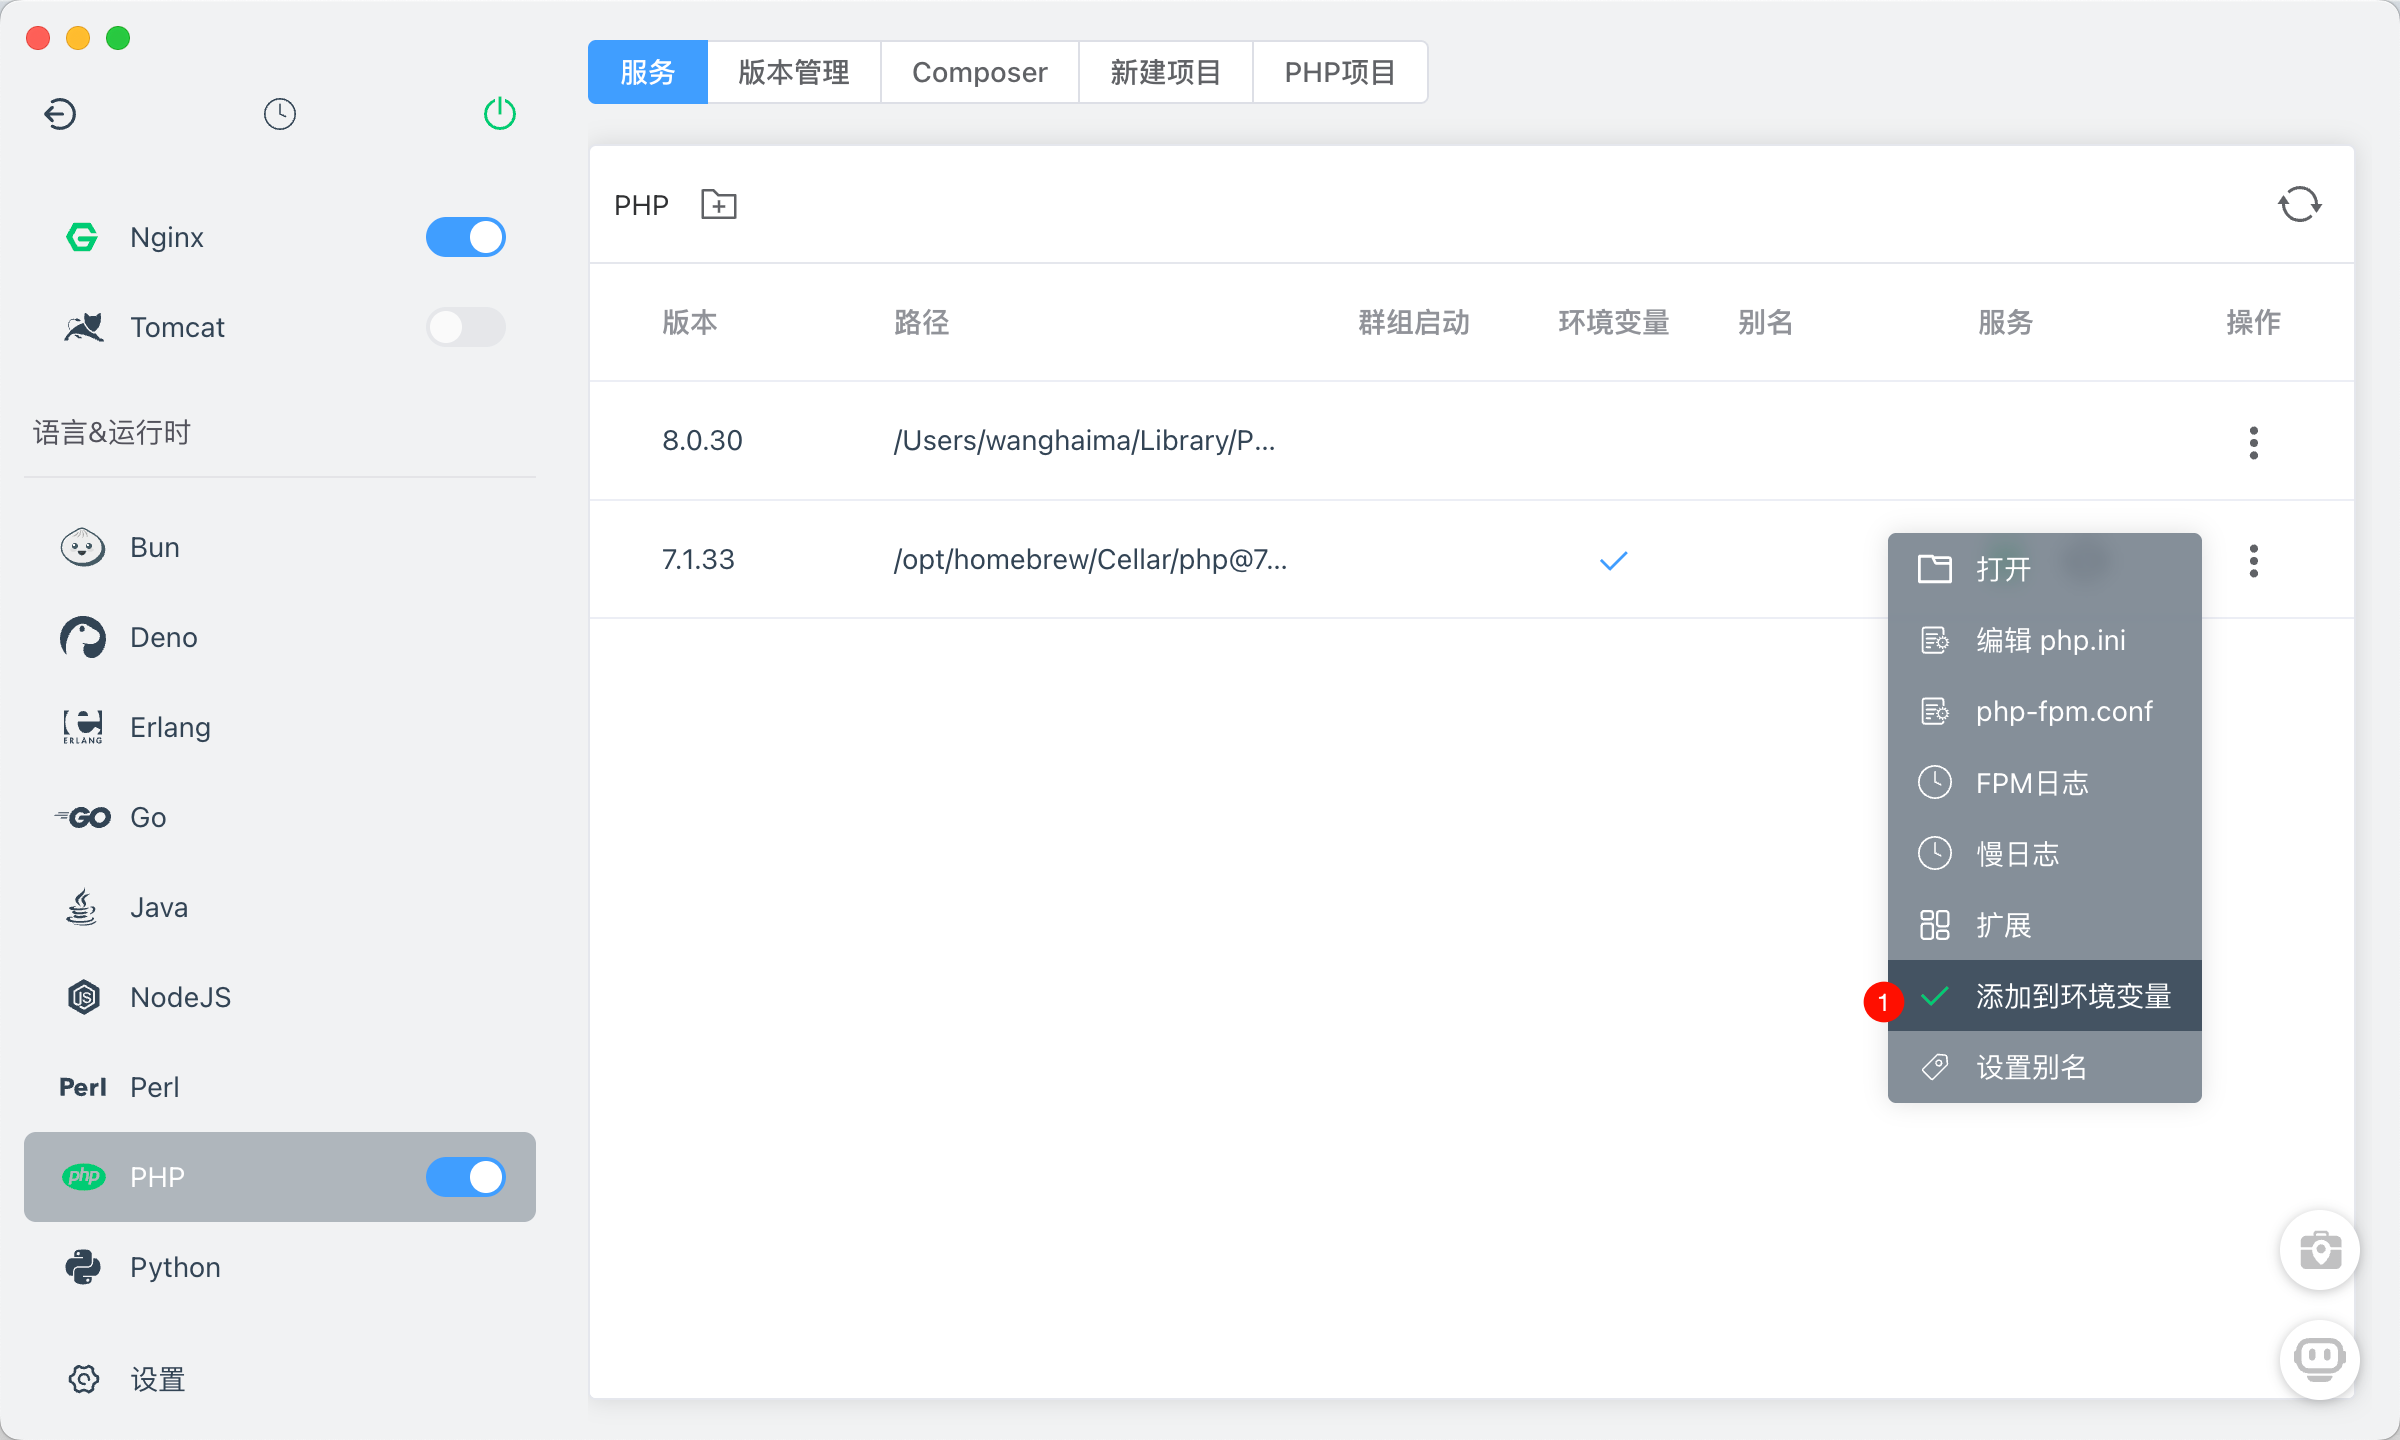Open the Go label in the sidebar
Image resolution: width=2400 pixels, height=1440 pixels.
(148, 817)
